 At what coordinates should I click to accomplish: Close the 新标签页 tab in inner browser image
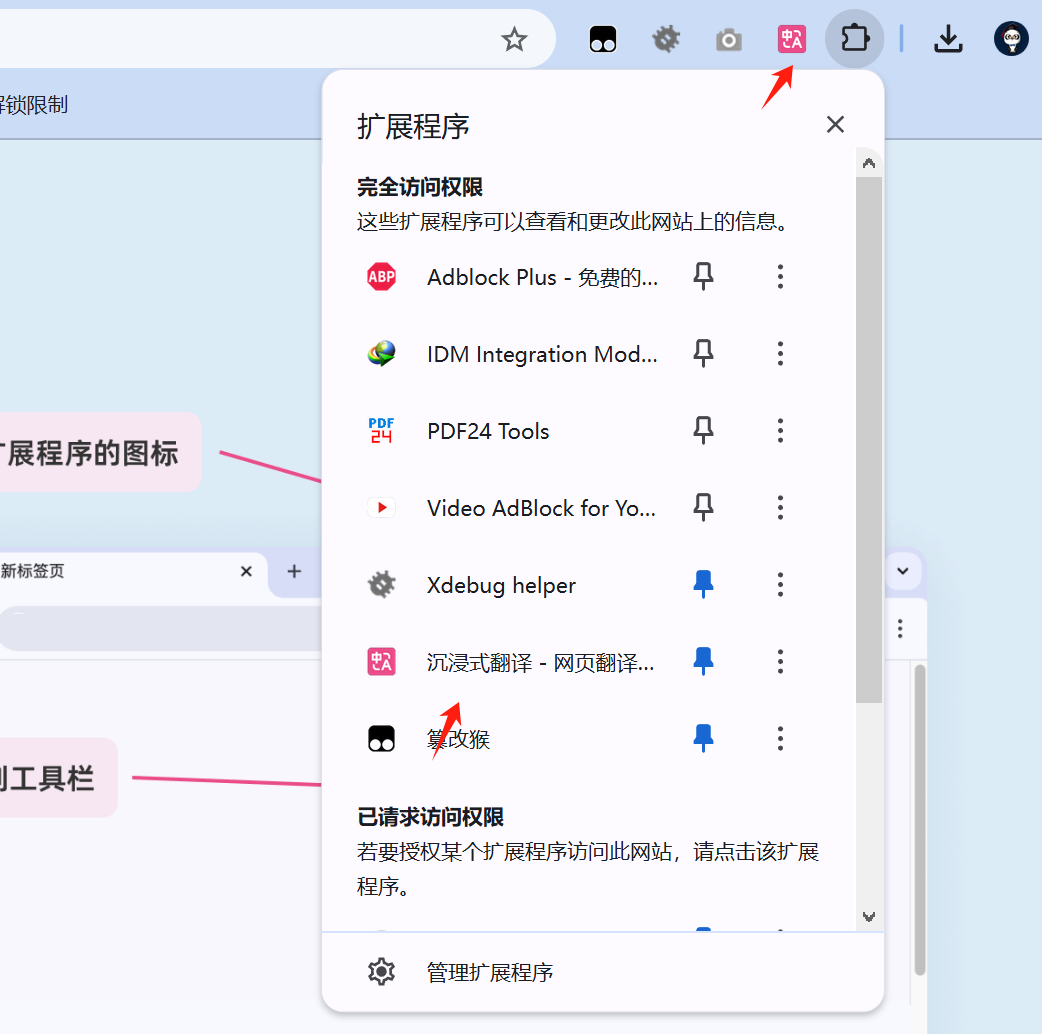(x=246, y=571)
